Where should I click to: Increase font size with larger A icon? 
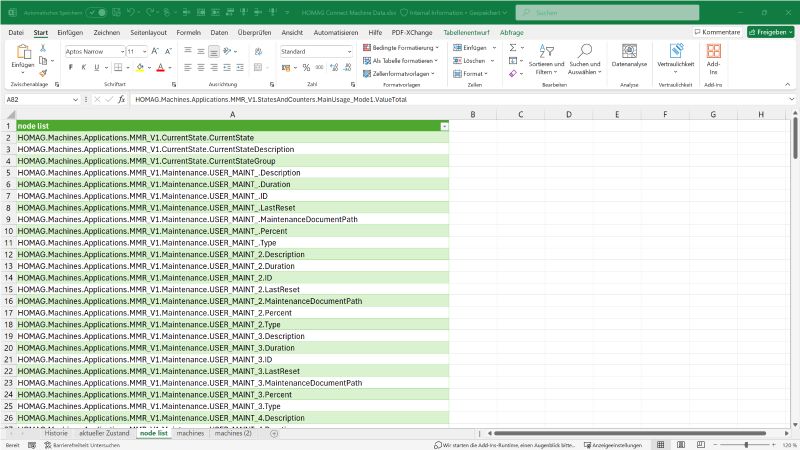click(155, 52)
